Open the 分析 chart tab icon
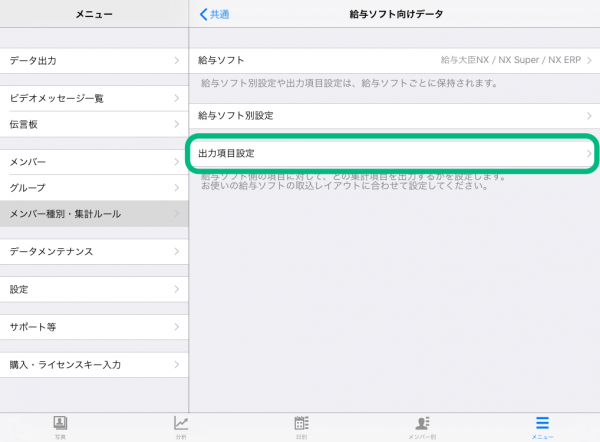 tap(181, 423)
